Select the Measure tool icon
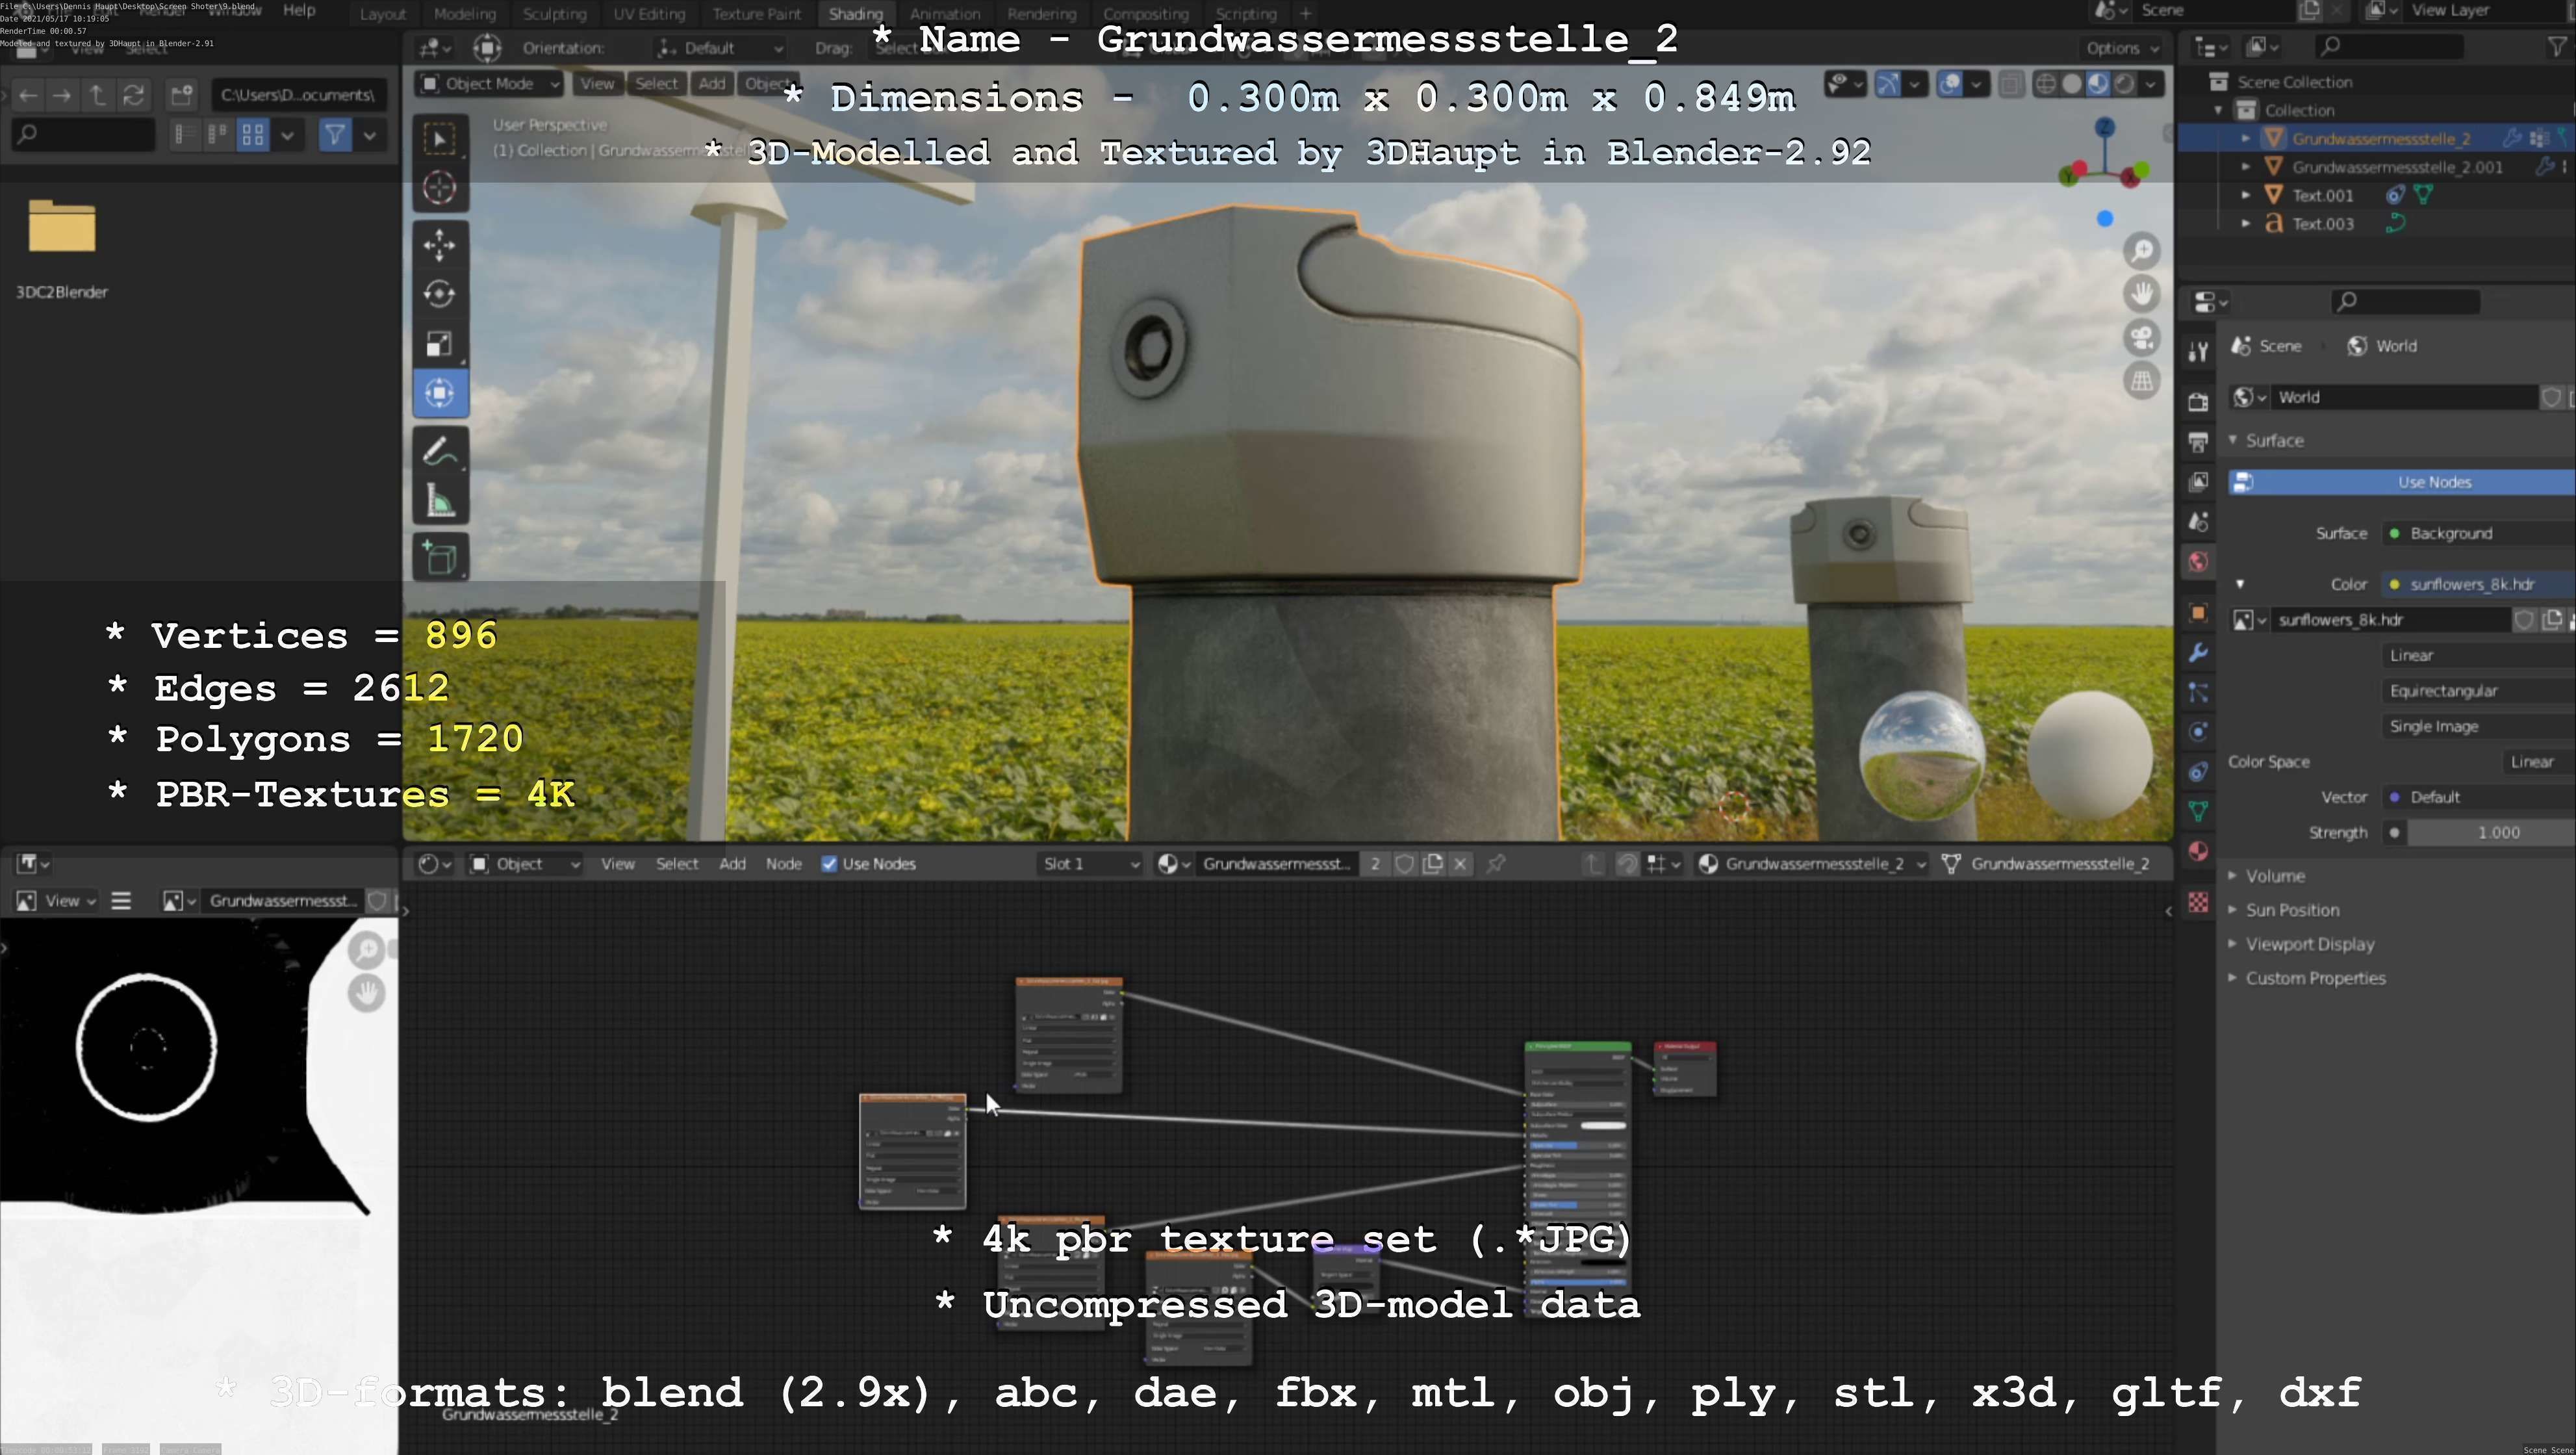Screen dimensions: 2576x1455 (x=440, y=501)
